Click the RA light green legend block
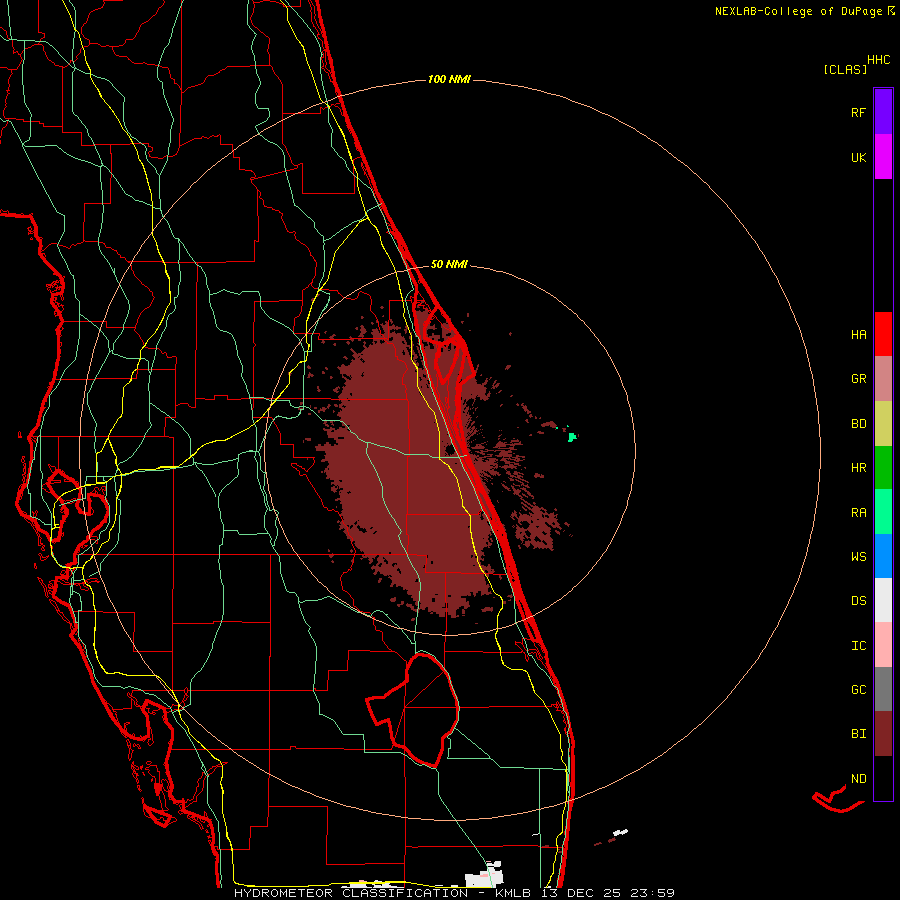This screenshot has width=900, height=900. [883, 512]
